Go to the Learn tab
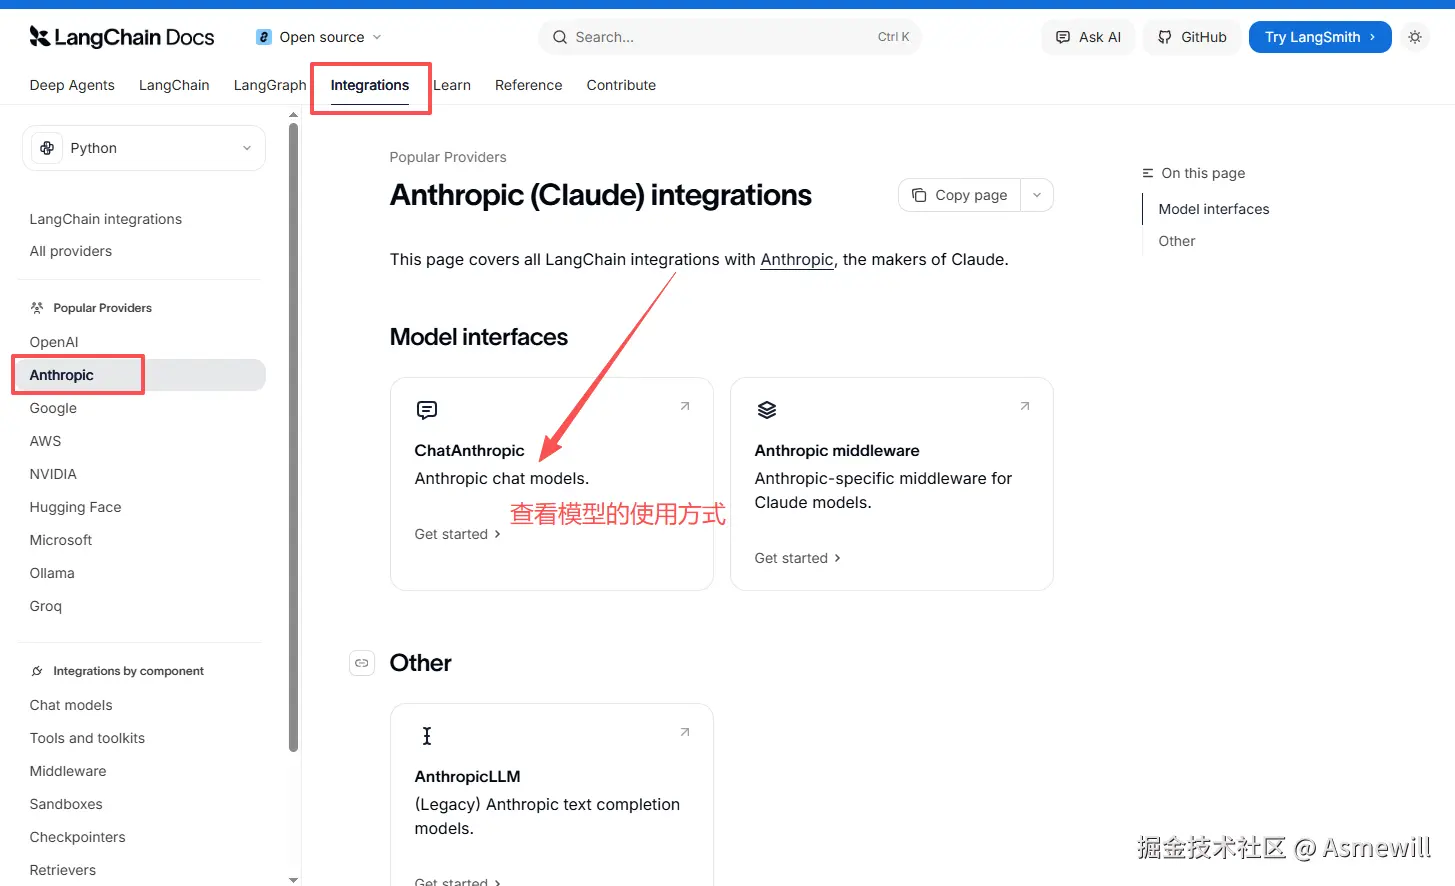 click(452, 85)
